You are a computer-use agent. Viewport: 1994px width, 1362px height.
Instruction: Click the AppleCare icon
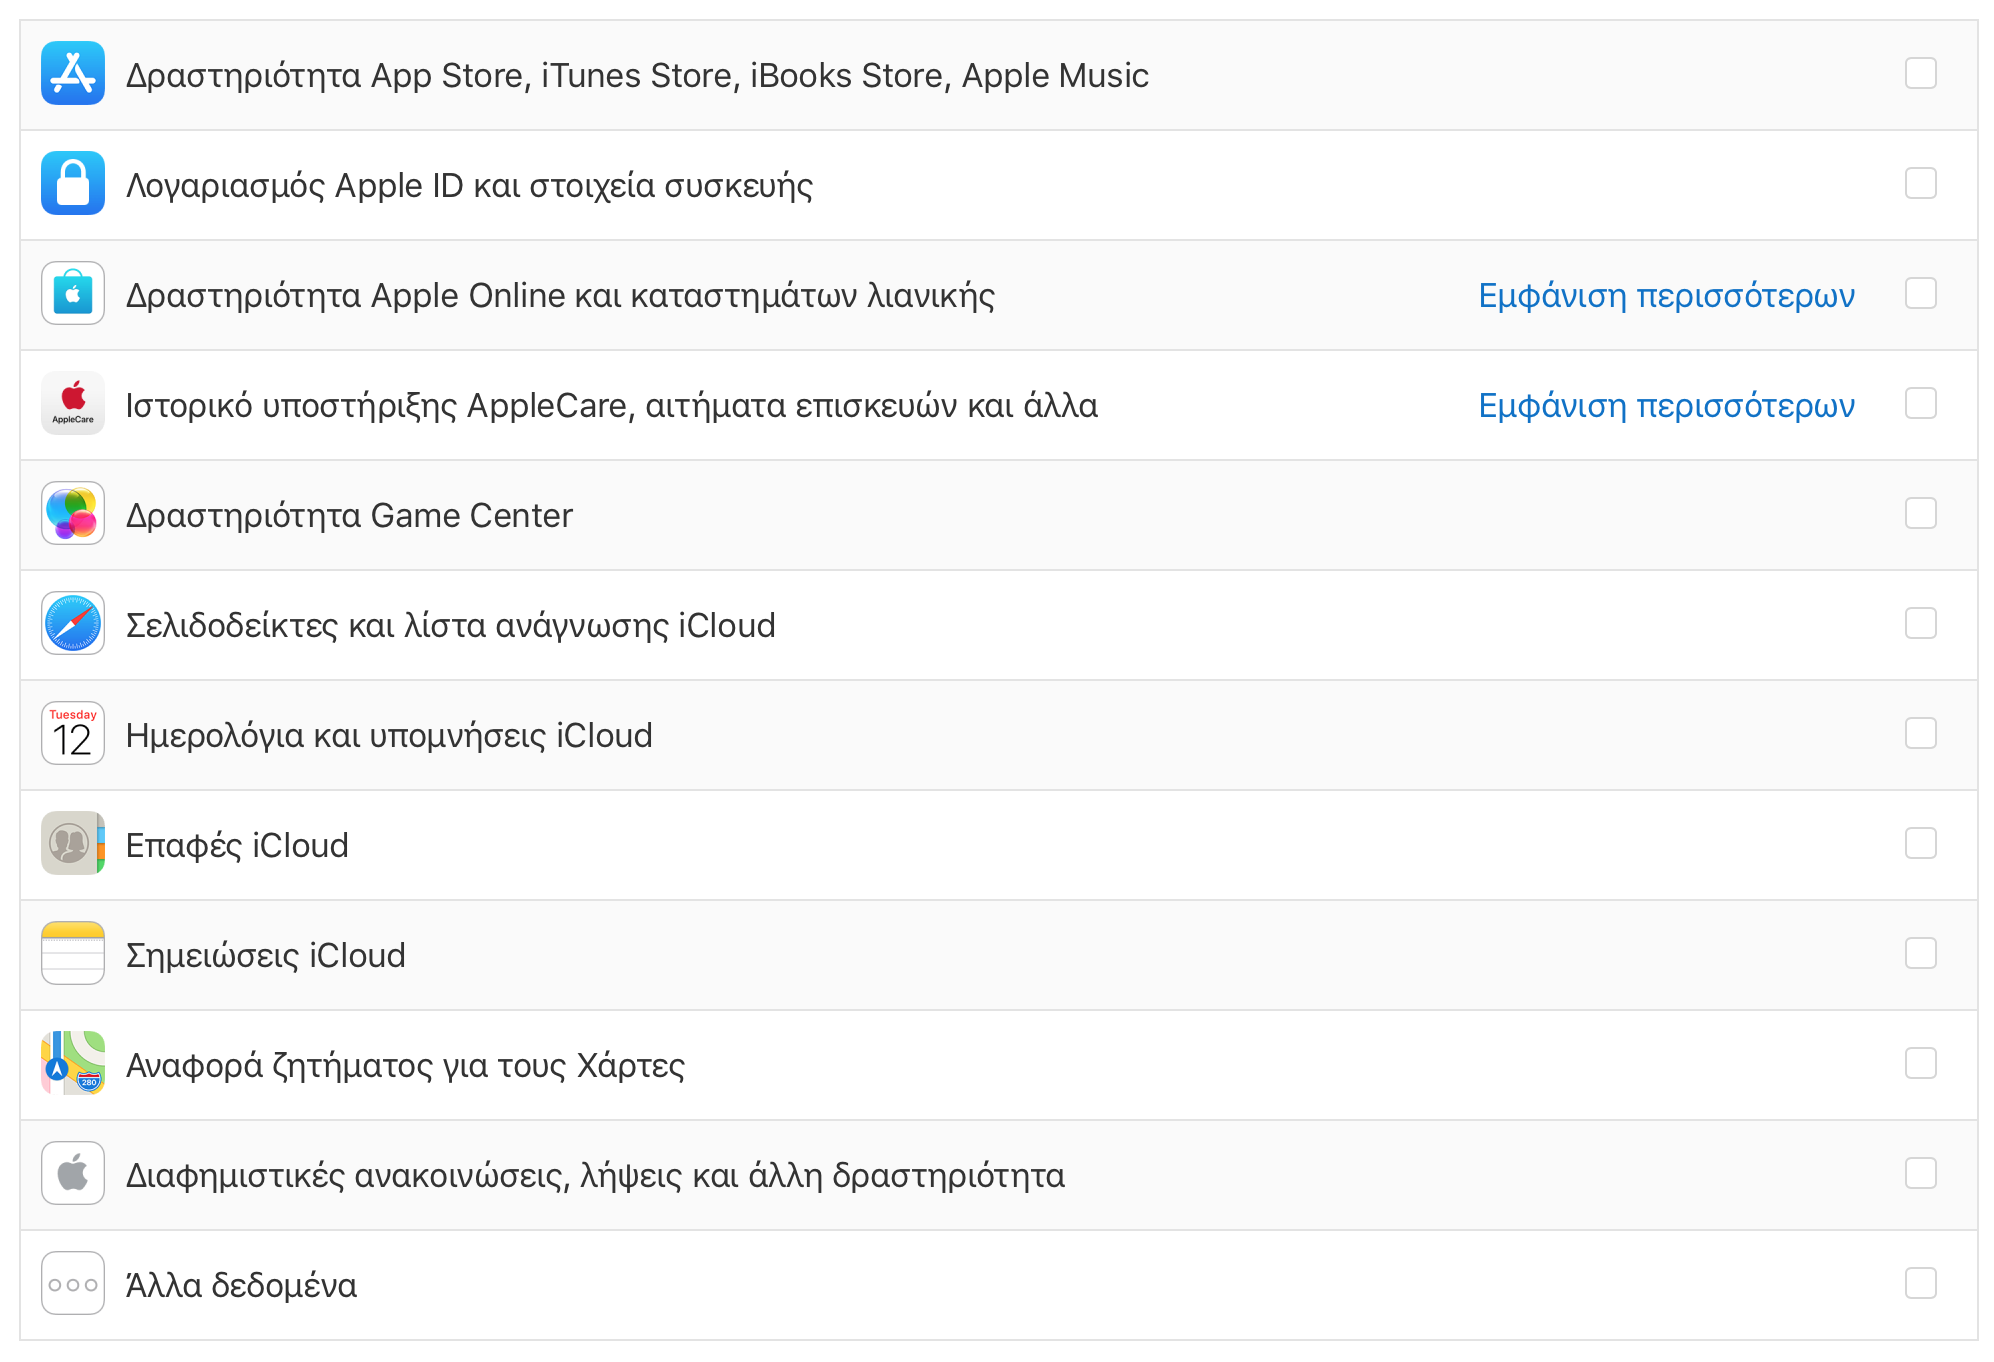73,403
